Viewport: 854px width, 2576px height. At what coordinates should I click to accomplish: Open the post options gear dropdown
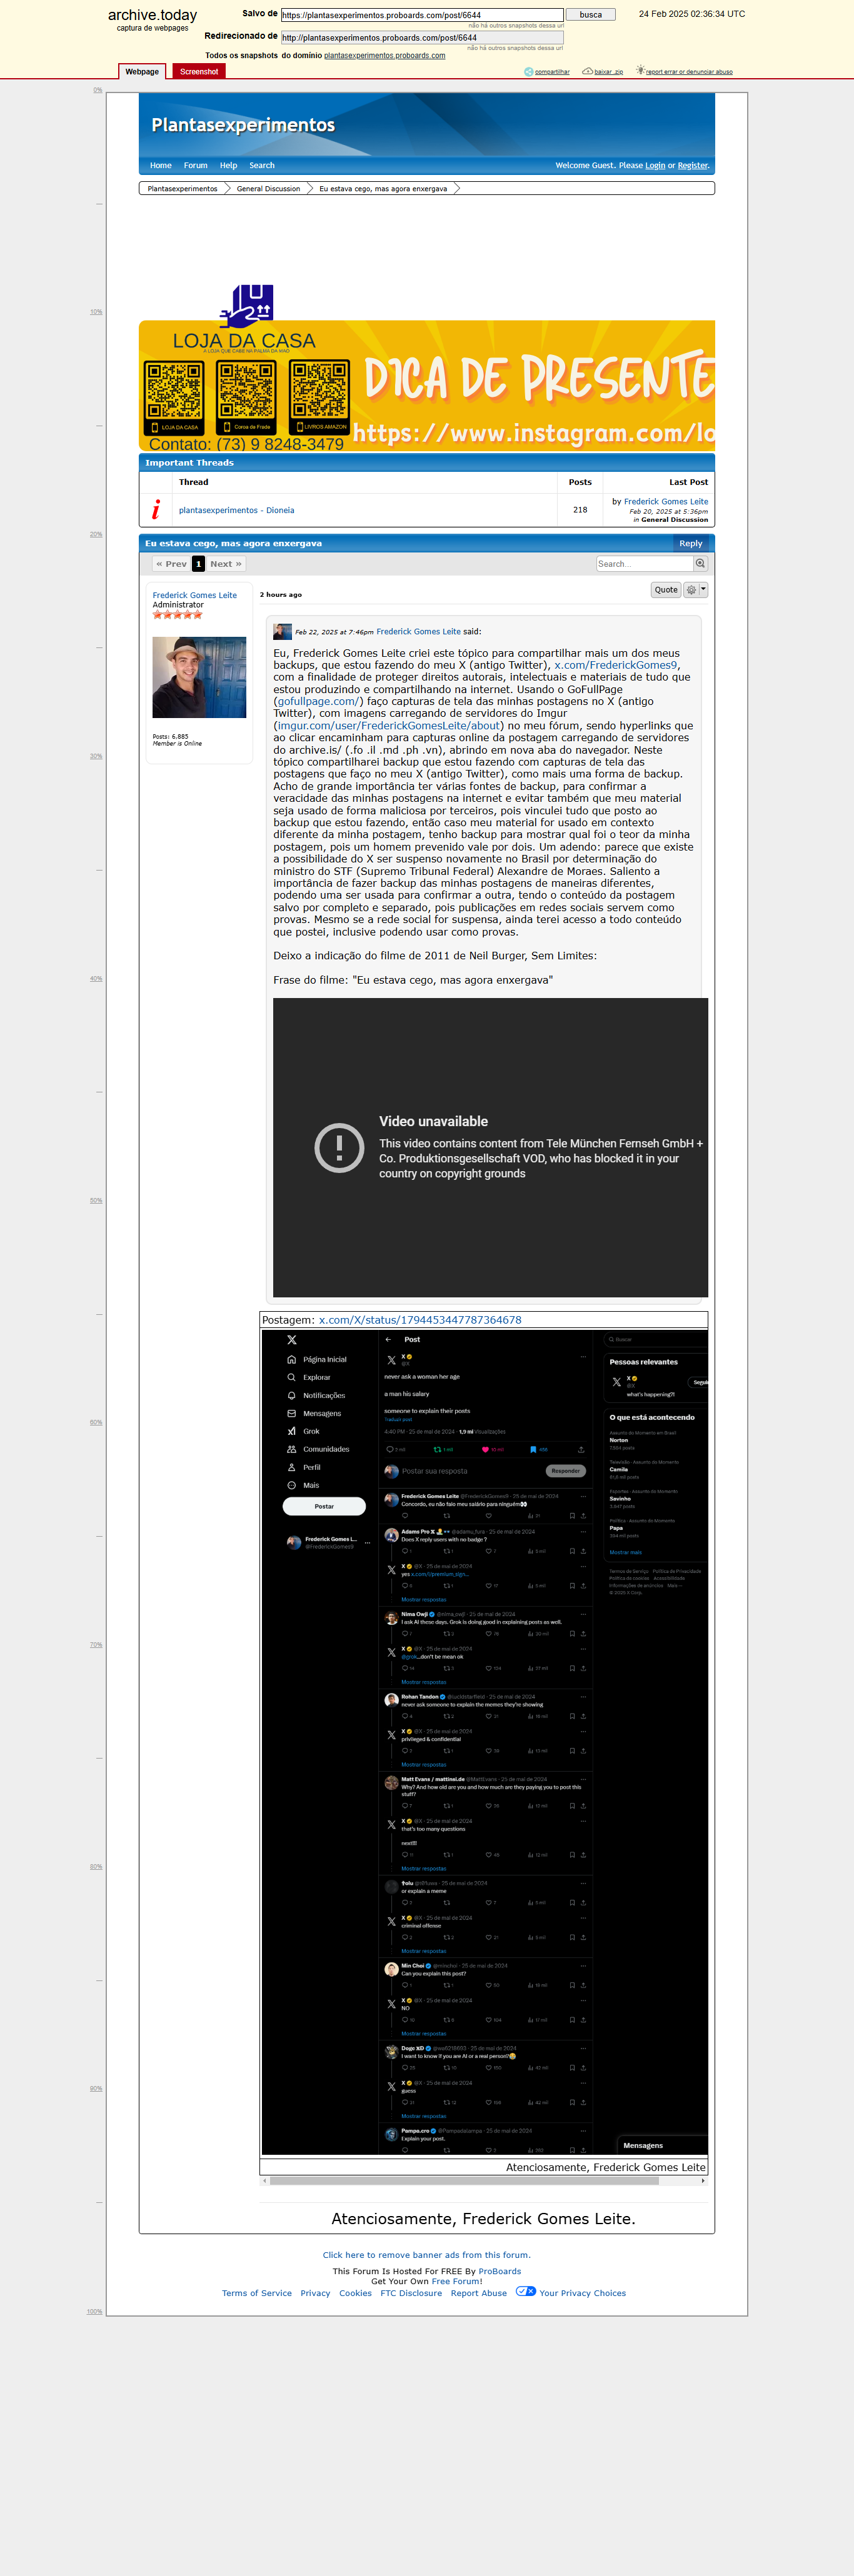695,590
